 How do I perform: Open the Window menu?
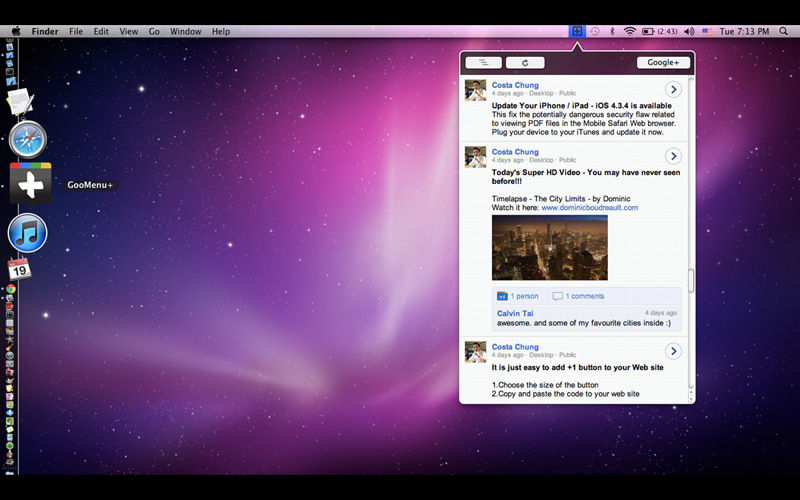tap(186, 31)
